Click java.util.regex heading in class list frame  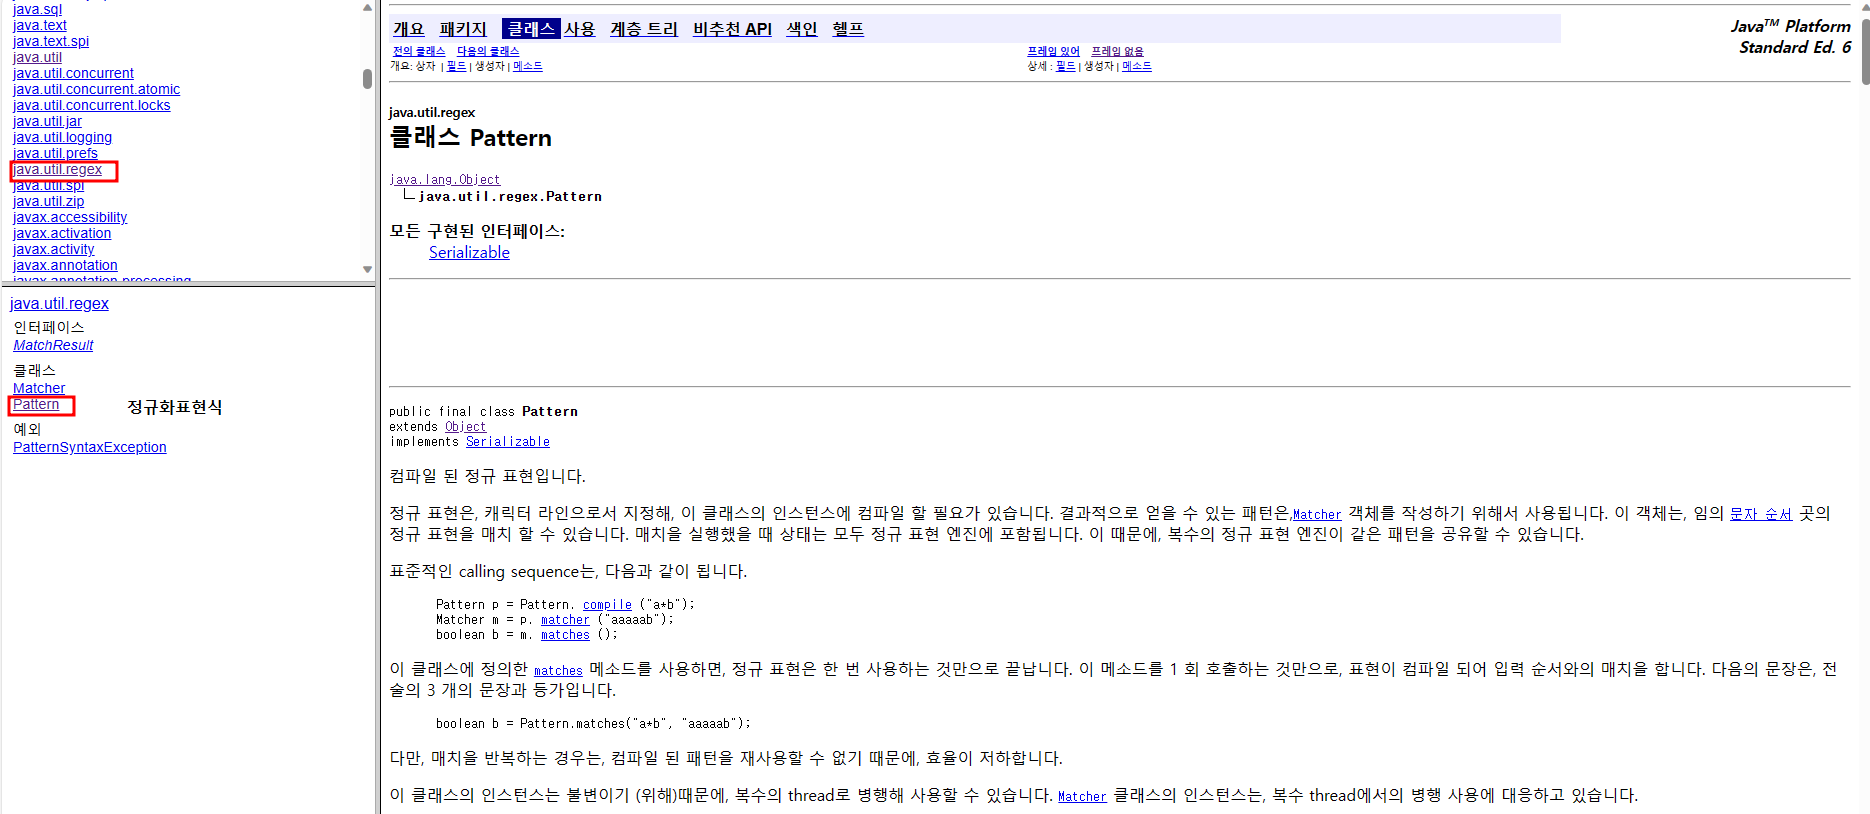pos(59,304)
